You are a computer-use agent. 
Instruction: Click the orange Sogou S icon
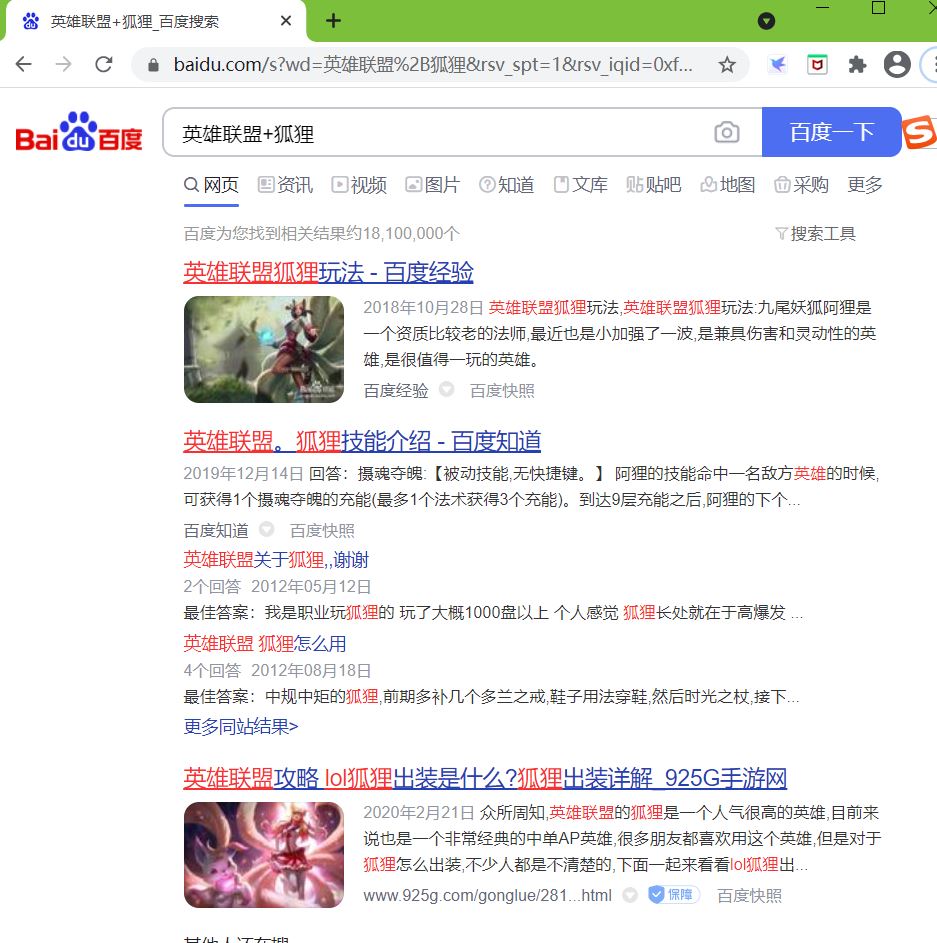(x=919, y=132)
